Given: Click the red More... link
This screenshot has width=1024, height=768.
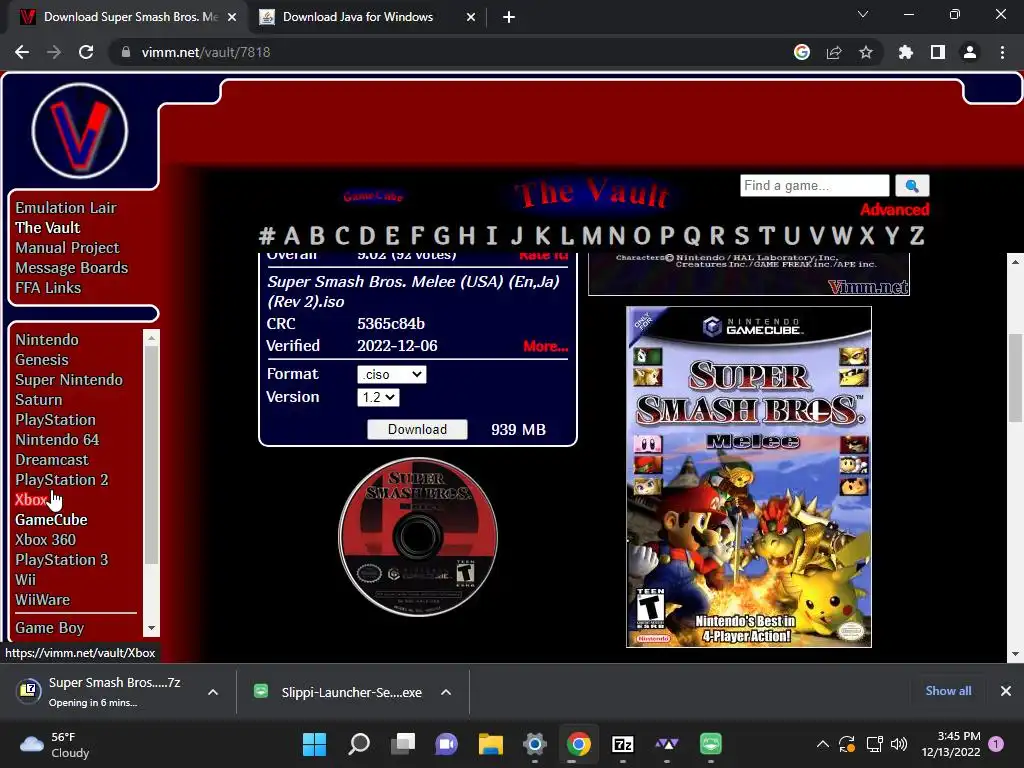Looking at the screenshot, I should pos(545,346).
